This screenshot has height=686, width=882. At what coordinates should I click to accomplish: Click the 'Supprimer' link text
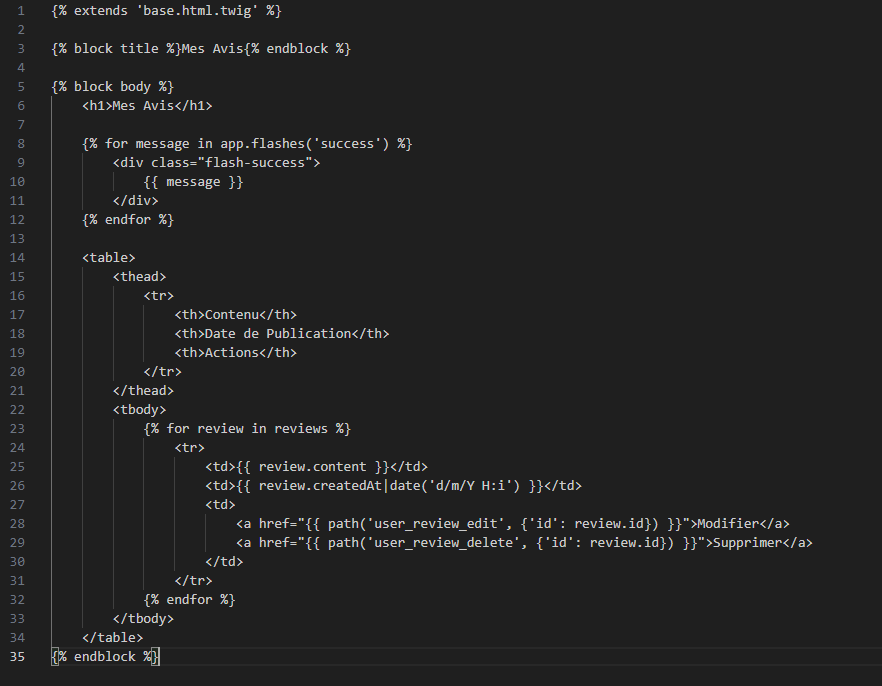(745, 542)
